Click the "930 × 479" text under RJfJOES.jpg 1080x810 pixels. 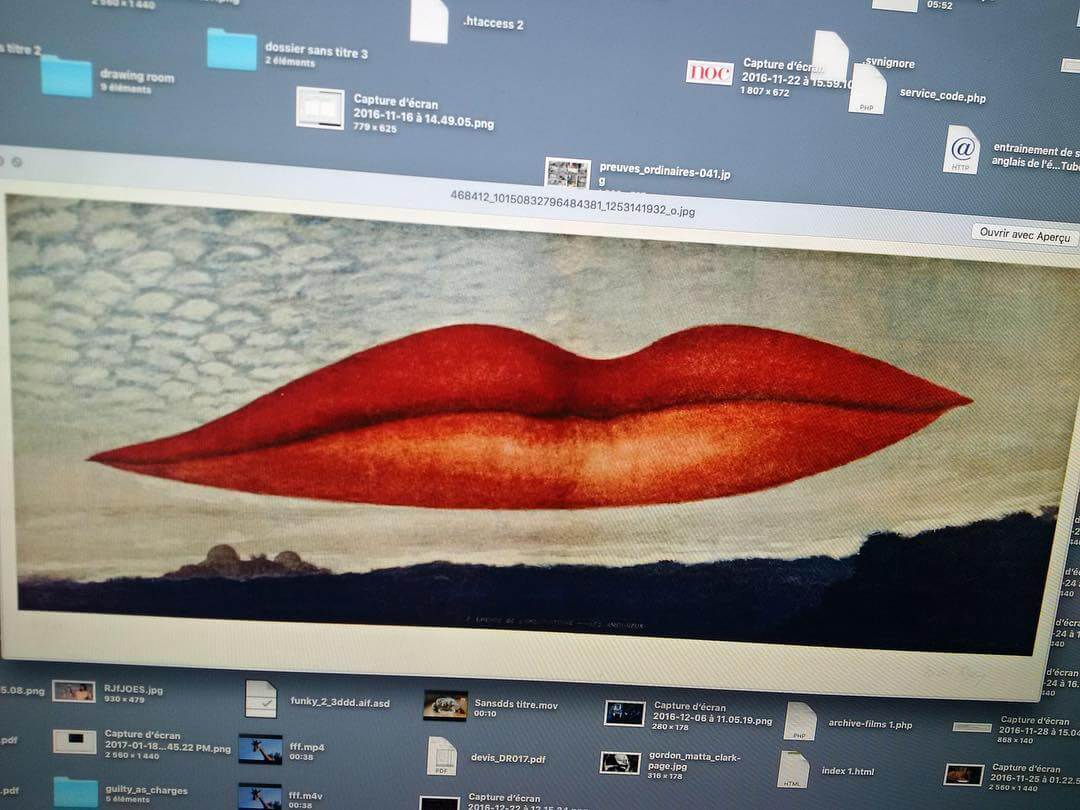click(124, 699)
